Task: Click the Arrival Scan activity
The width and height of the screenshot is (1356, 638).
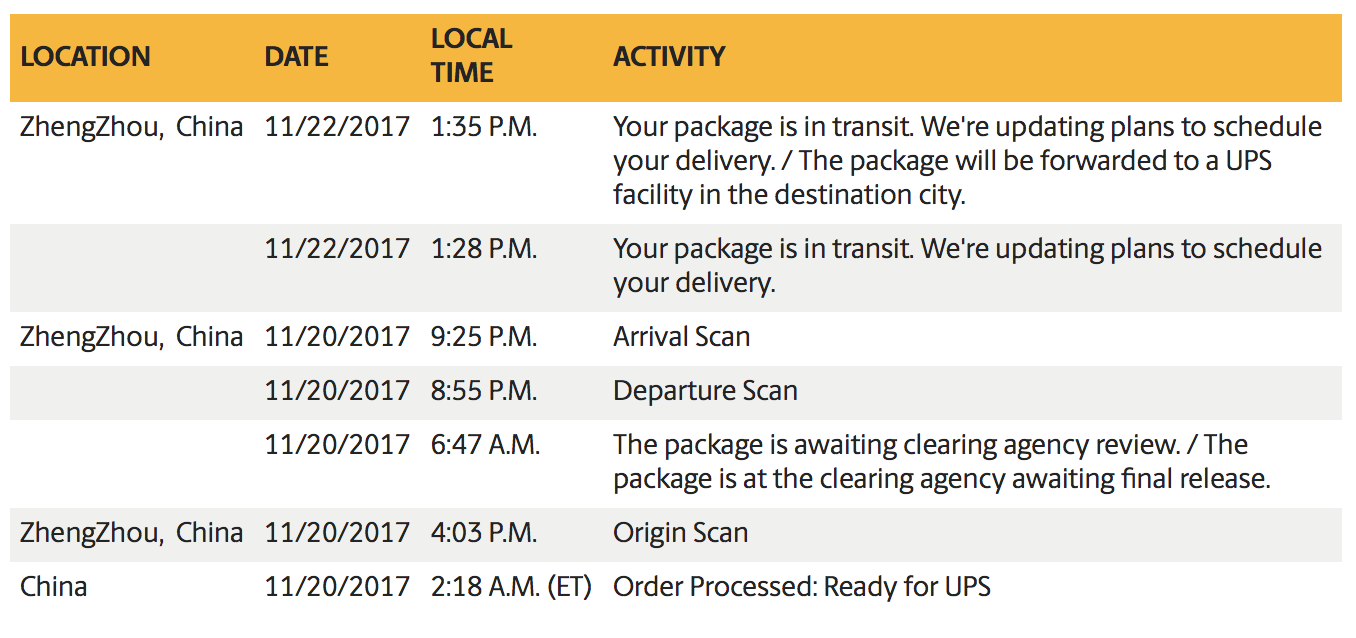Action: (682, 337)
